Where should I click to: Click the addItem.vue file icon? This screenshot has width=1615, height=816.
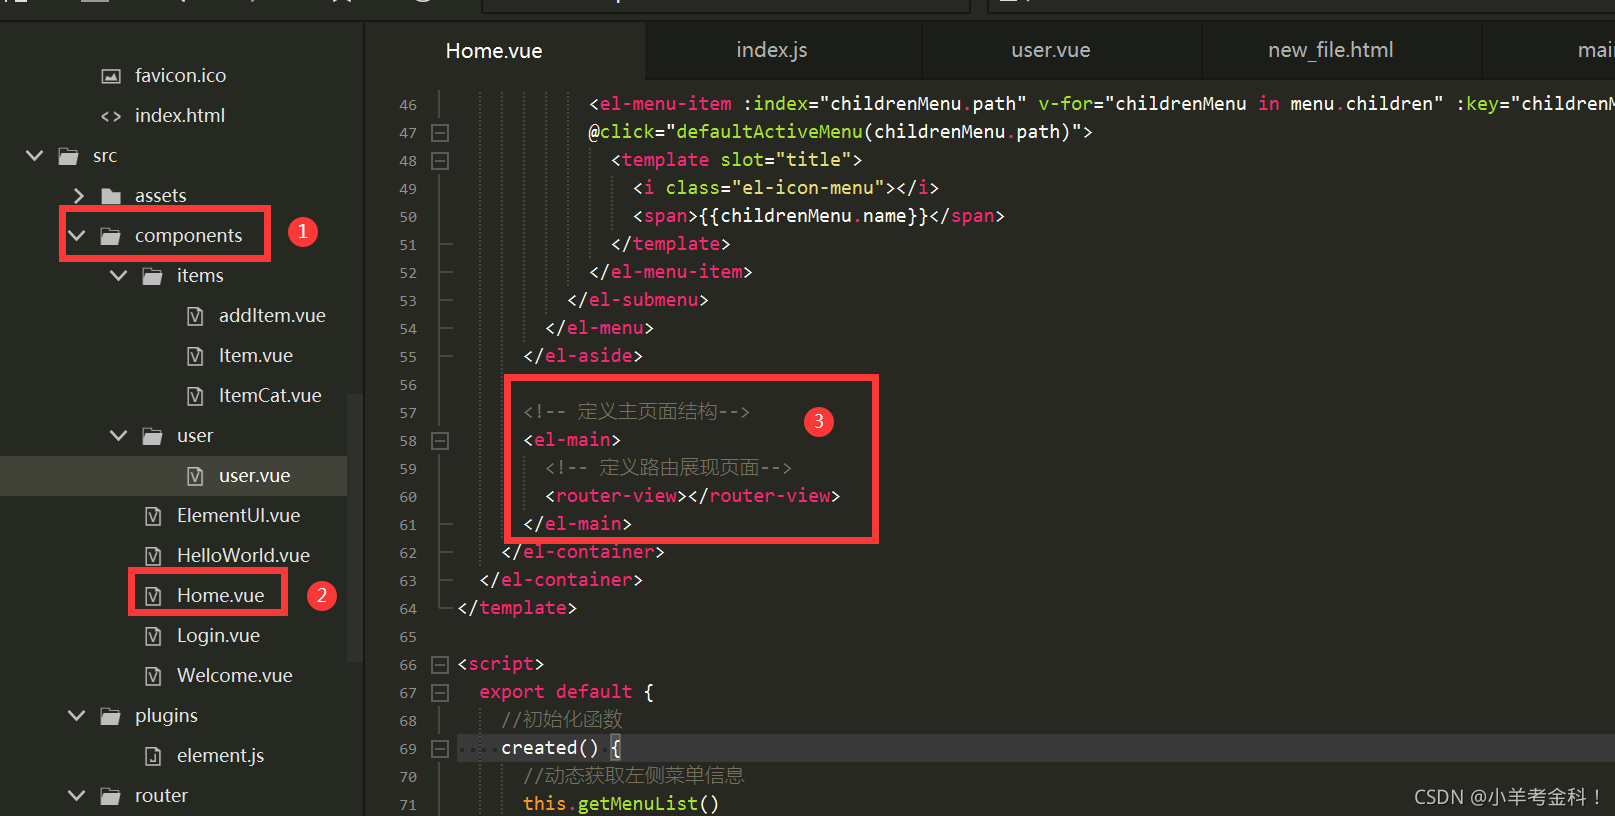(x=195, y=316)
